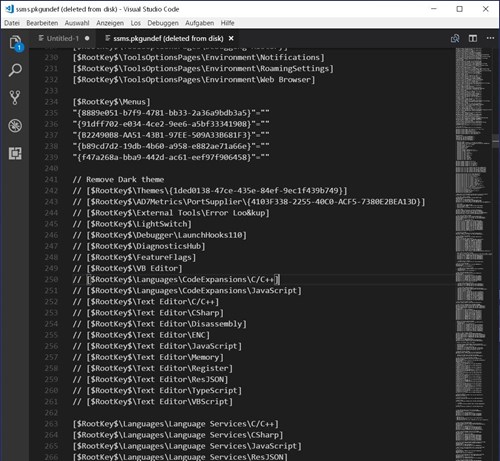
Task: Open the Debug view in the activity bar
Action: tap(15, 126)
